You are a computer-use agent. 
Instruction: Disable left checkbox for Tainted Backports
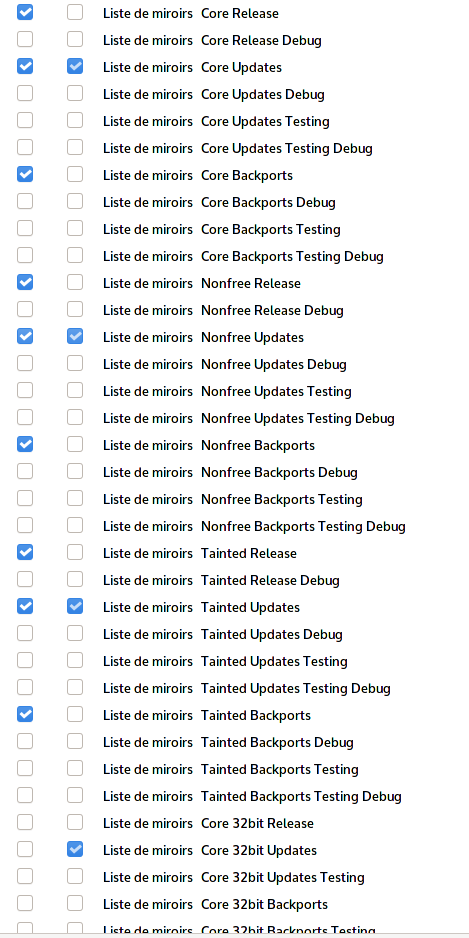pyautogui.click(x=25, y=714)
